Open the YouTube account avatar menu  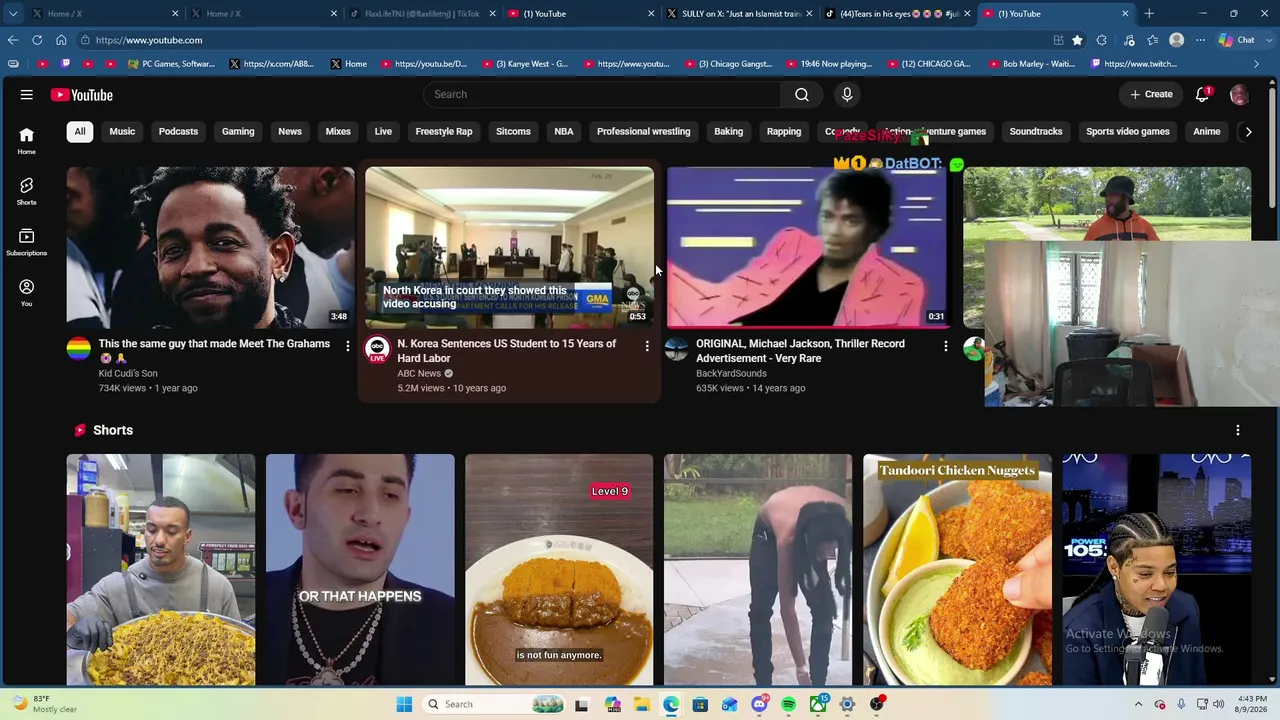pyautogui.click(x=1239, y=95)
